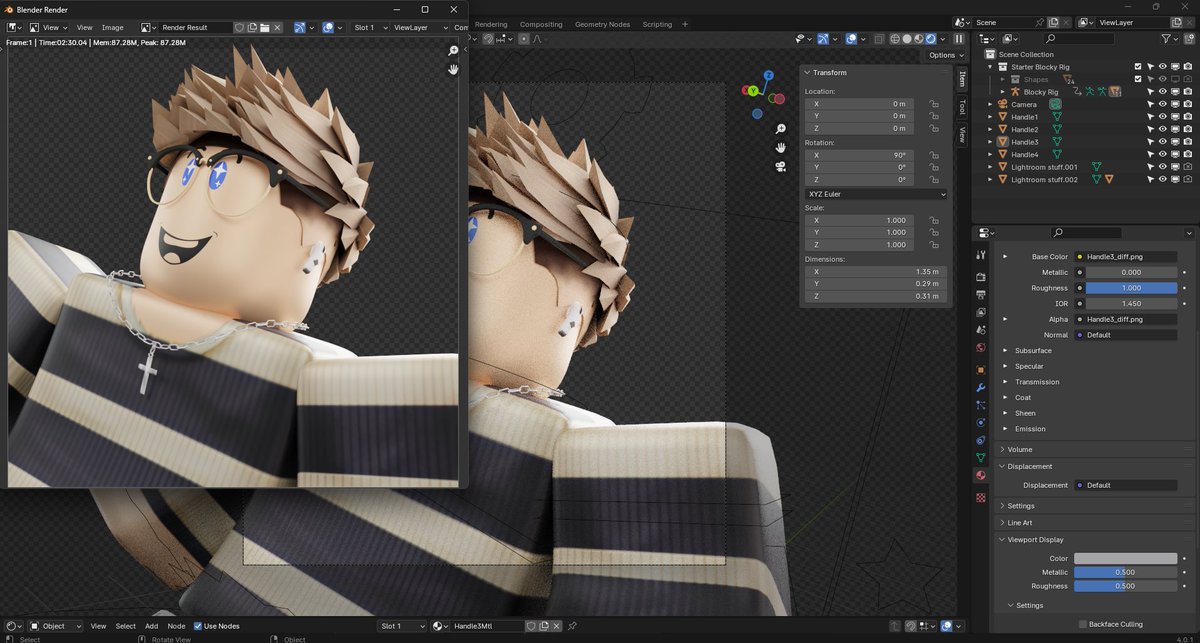This screenshot has width=1200, height=643.
Task: Toggle selectability arrow for Handle4
Action: [x=1150, y=154]
